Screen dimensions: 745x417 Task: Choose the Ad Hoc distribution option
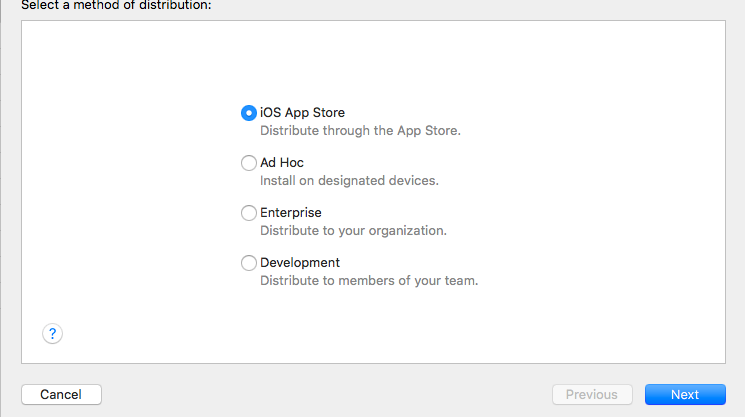pos(248,163)
